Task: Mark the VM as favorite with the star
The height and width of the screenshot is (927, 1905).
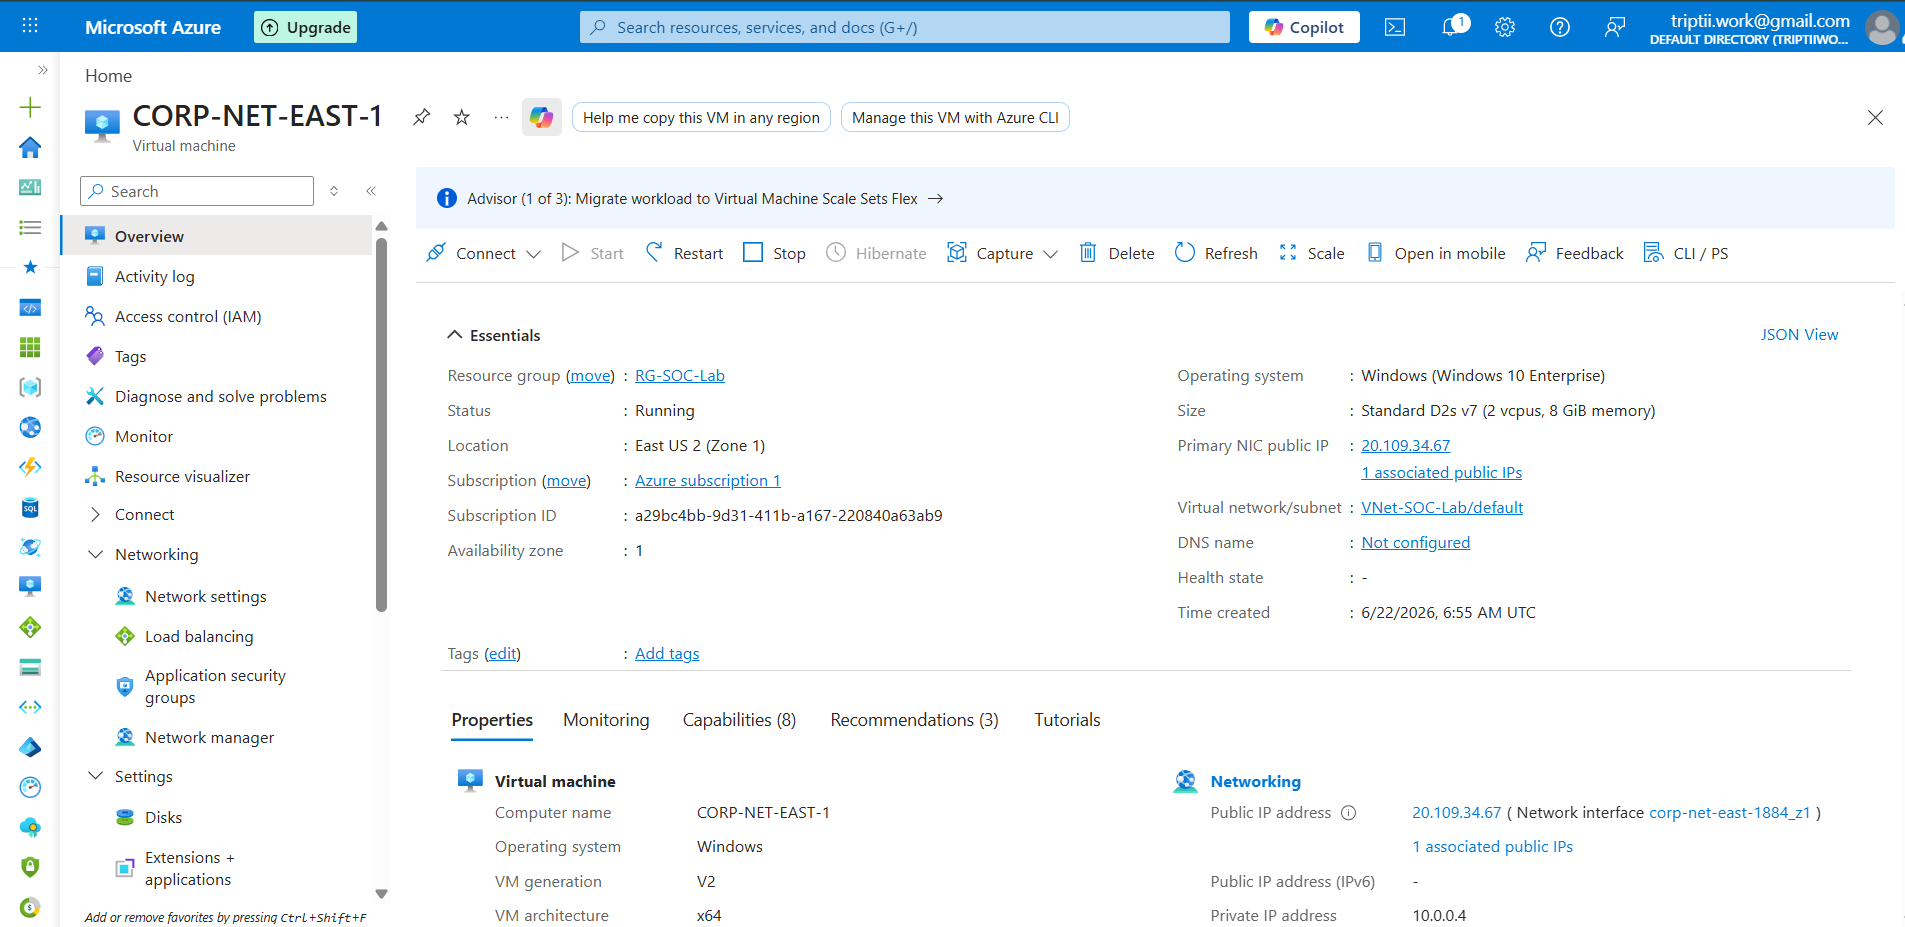Action: [462, 117]
